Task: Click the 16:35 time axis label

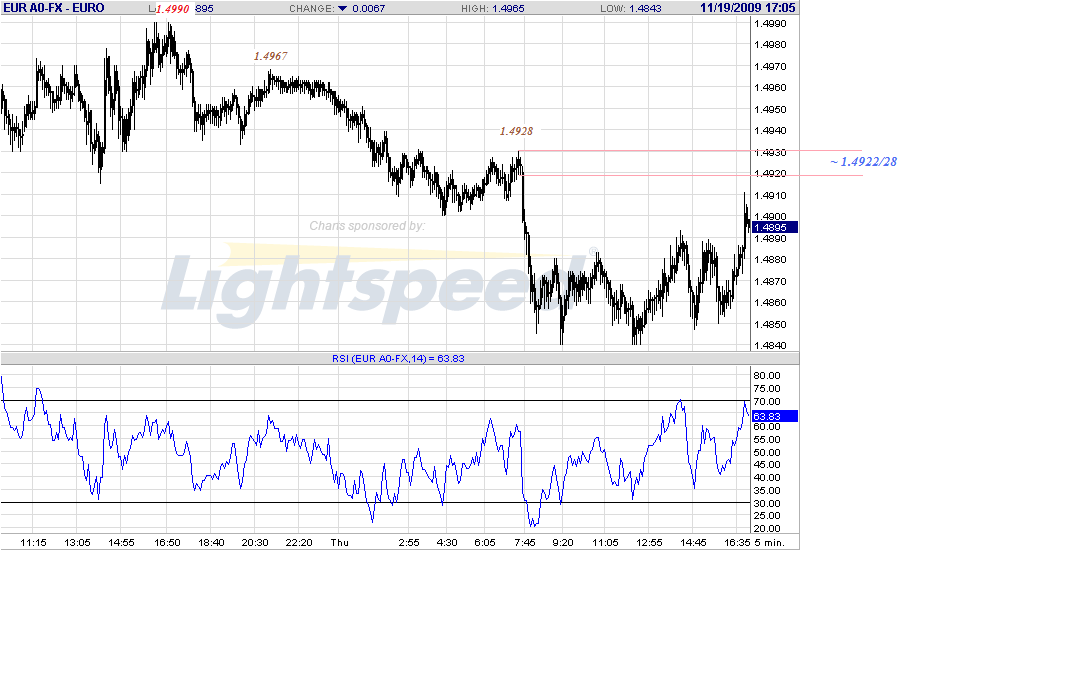Action: [x=738, y=543]
